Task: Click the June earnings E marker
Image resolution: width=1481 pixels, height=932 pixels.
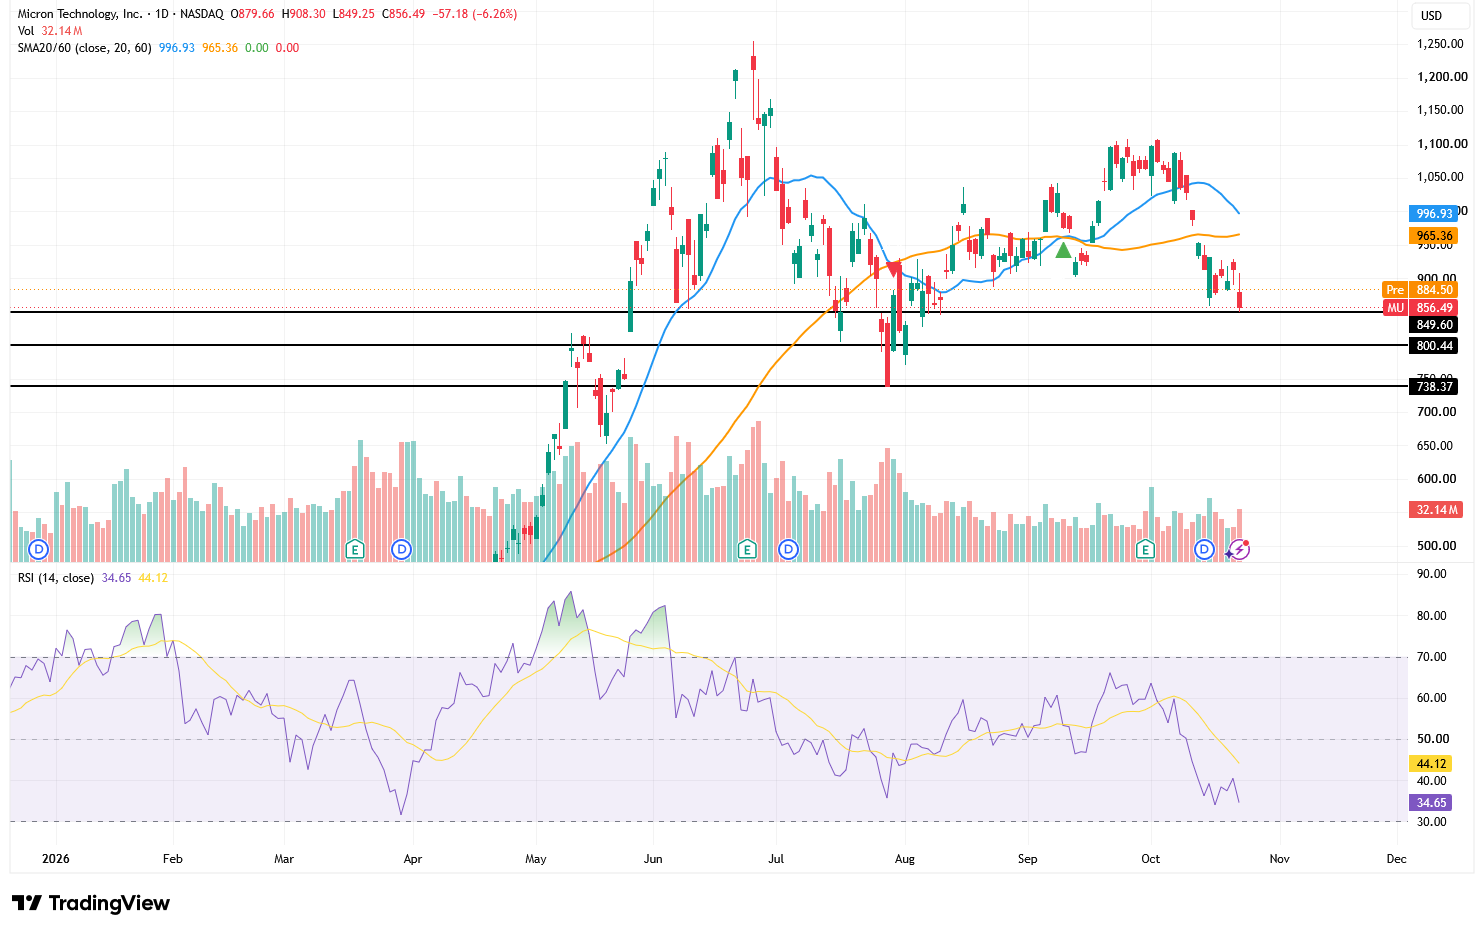Action: click(746, 549)
